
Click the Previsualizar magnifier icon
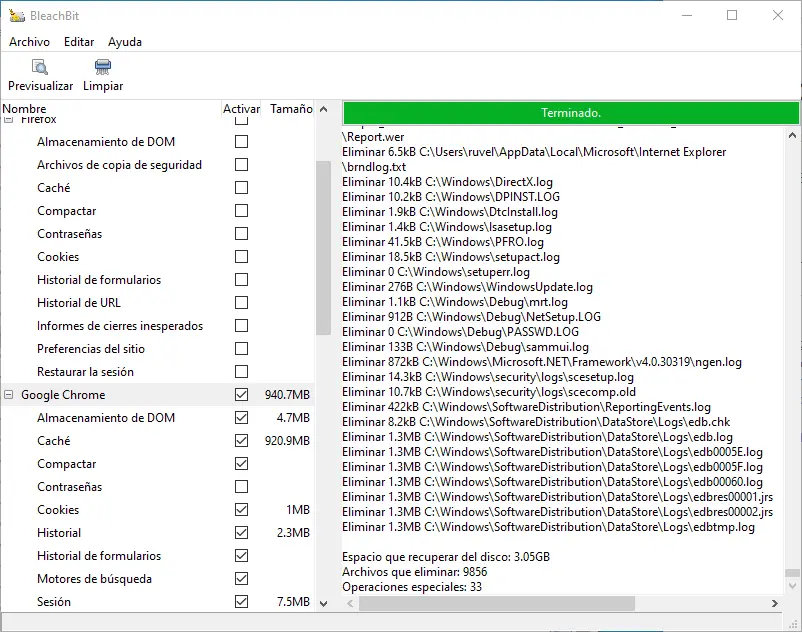coord(40,67)
